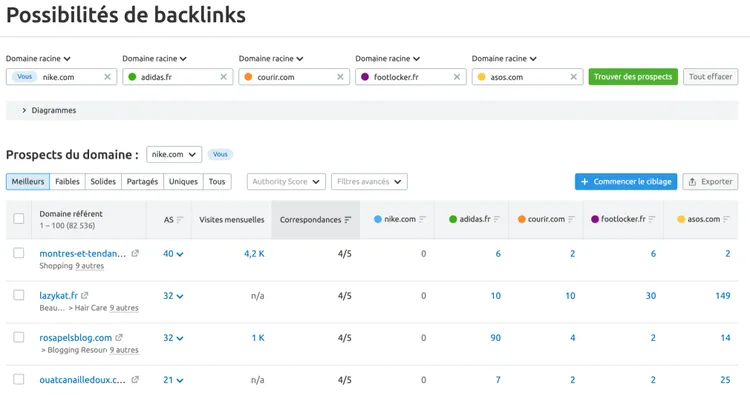This screenshot has width=750, height=395.
Task: Sort by footlocker.fr column icon
Action: [652, 219]
